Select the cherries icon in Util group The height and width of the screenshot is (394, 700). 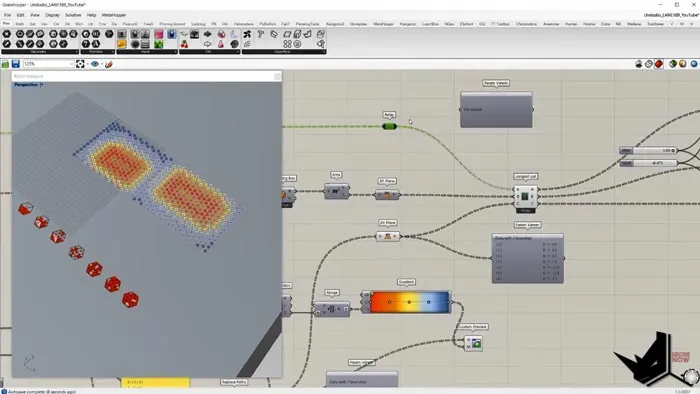[184, 44]
